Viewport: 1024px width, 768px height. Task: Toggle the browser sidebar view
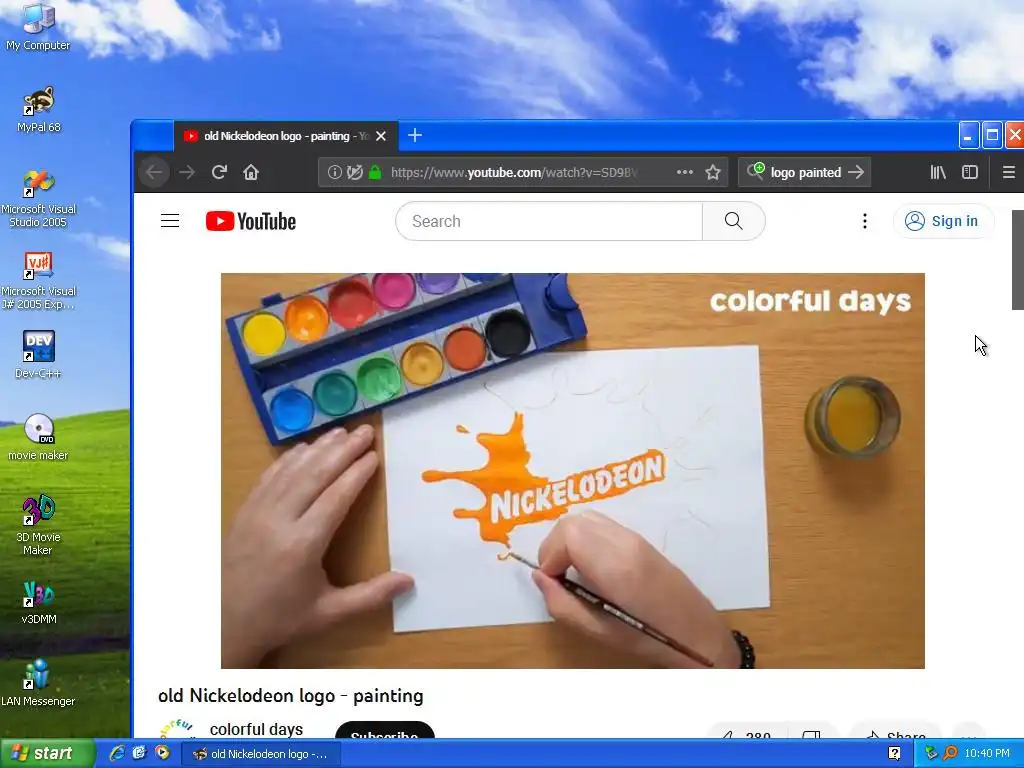(x=970, y=172)
